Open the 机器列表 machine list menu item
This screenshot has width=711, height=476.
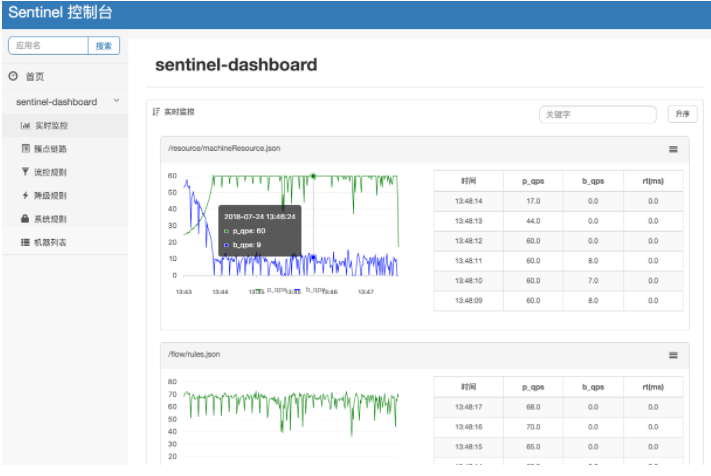pos(65,242)
